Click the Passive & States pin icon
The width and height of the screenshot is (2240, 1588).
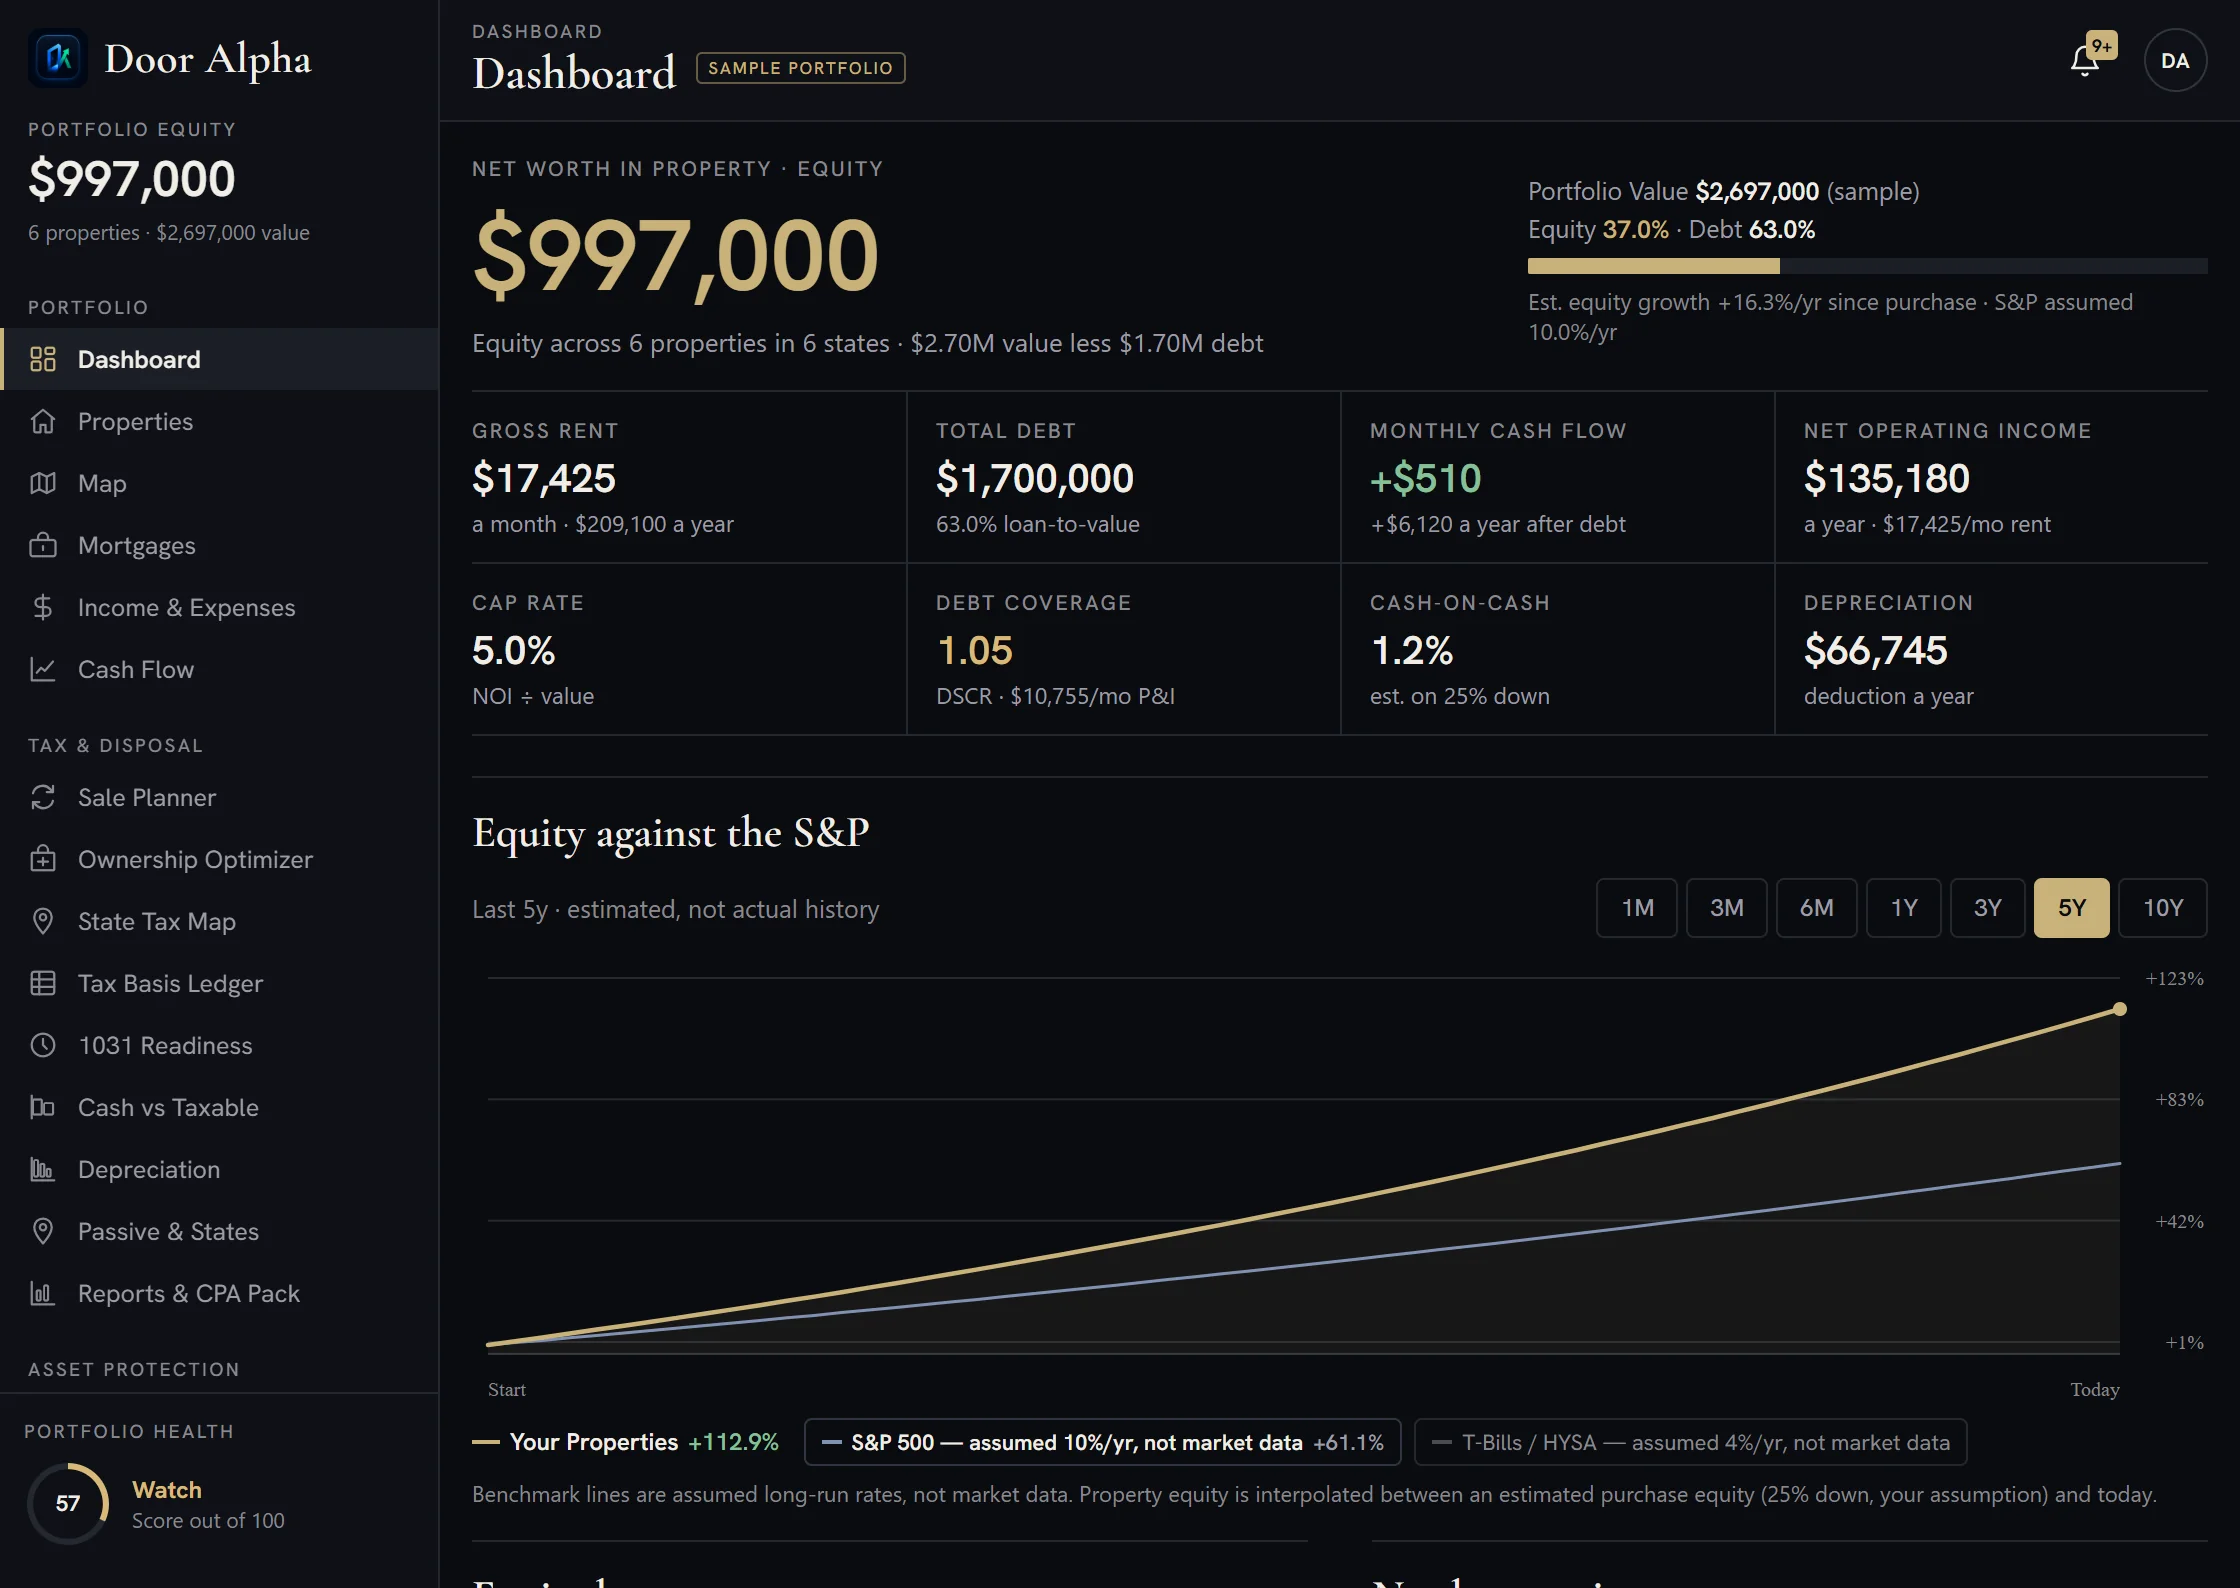43,1231
